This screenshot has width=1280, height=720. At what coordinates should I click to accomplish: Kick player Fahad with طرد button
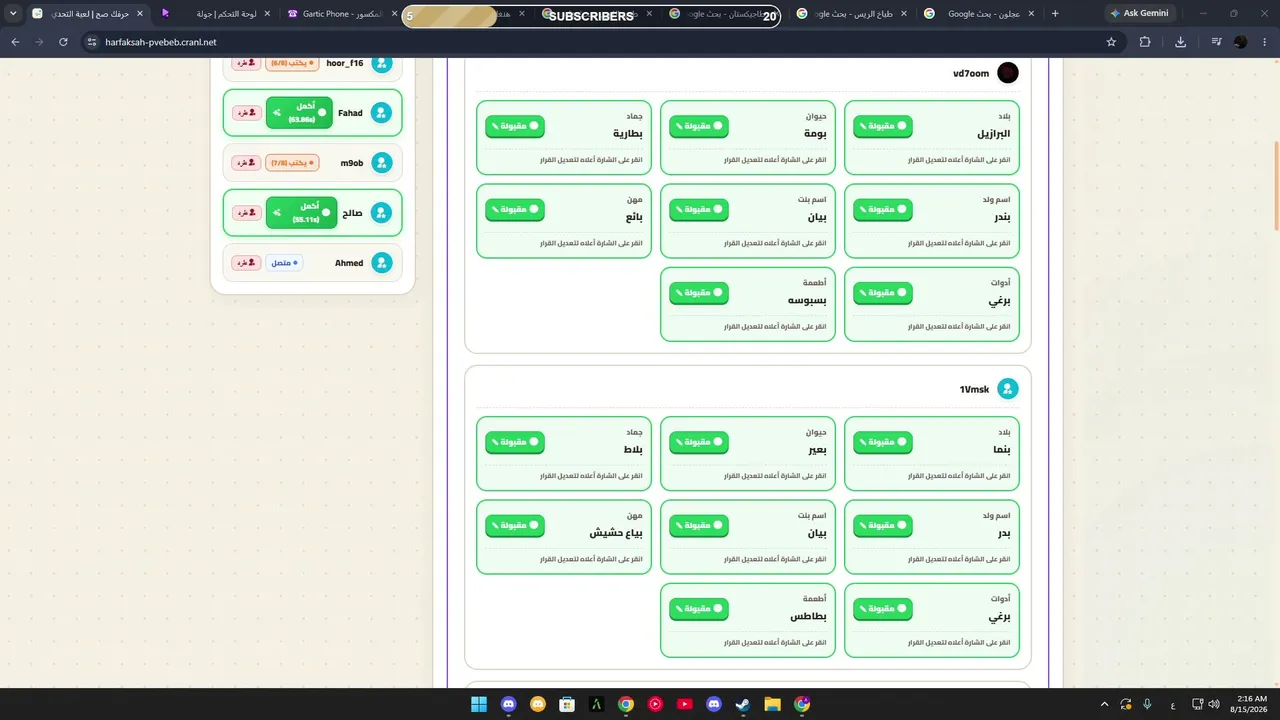[246, 113]
